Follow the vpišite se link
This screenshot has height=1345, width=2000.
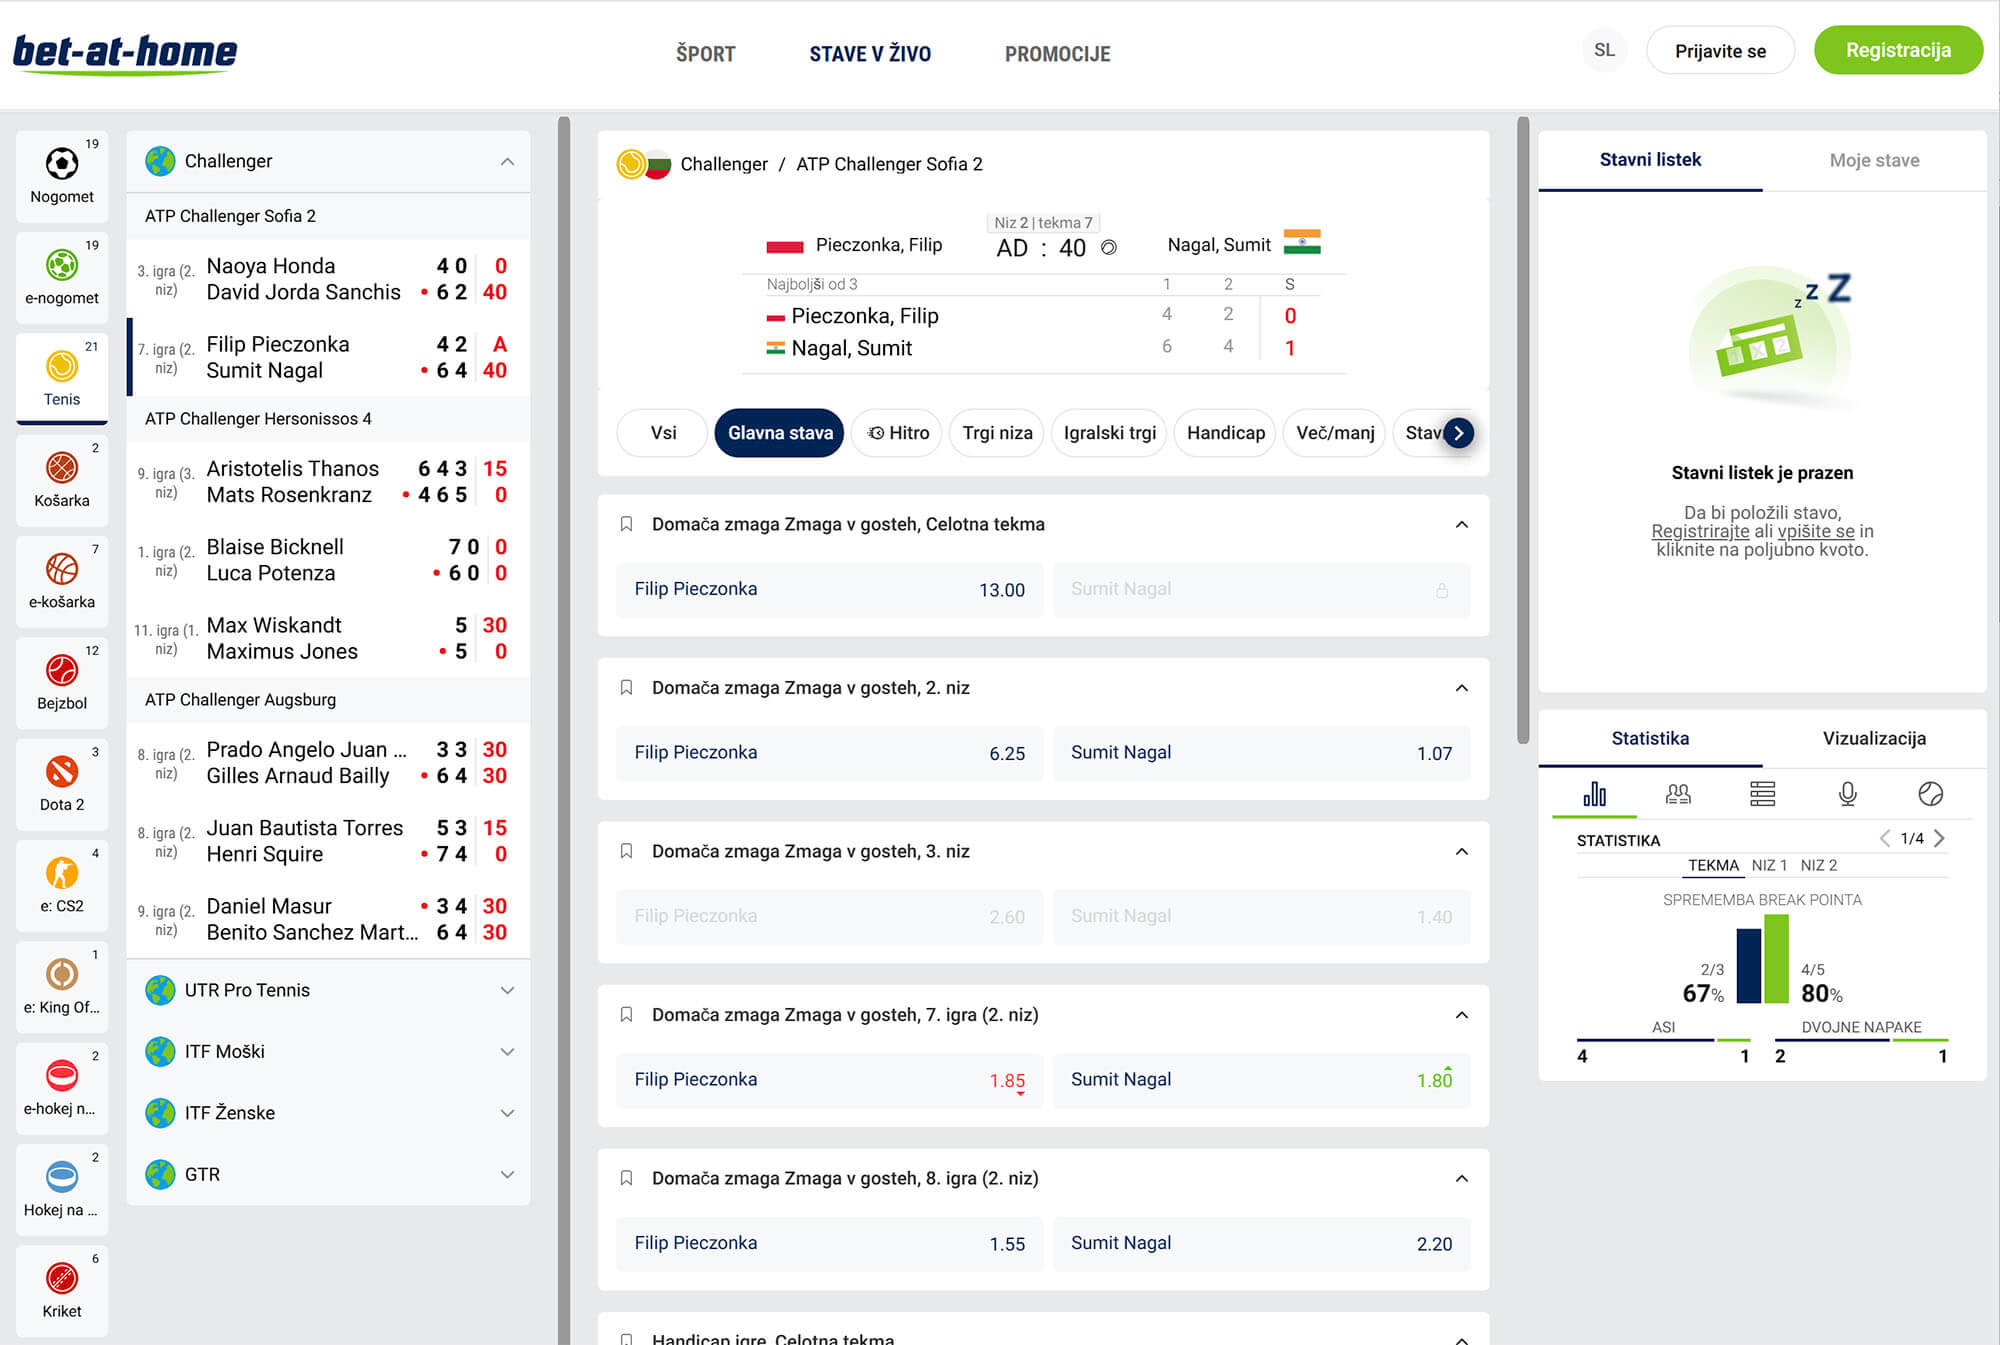point(1816,532)
